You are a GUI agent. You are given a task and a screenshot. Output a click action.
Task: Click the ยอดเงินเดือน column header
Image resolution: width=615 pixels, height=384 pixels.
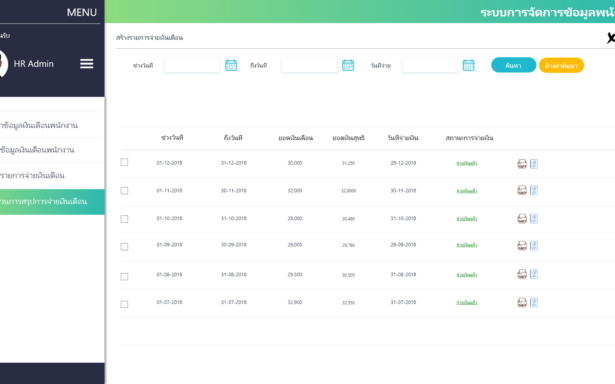296,138
